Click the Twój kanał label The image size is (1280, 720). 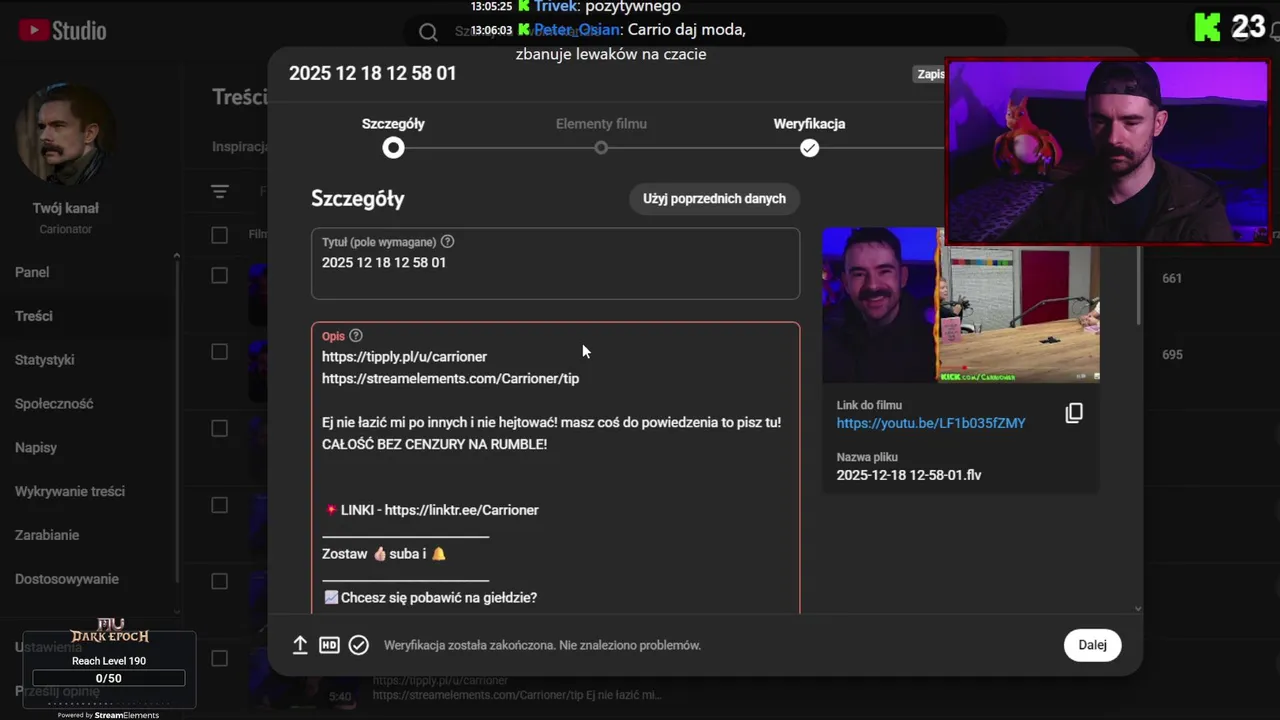(65, 208)
